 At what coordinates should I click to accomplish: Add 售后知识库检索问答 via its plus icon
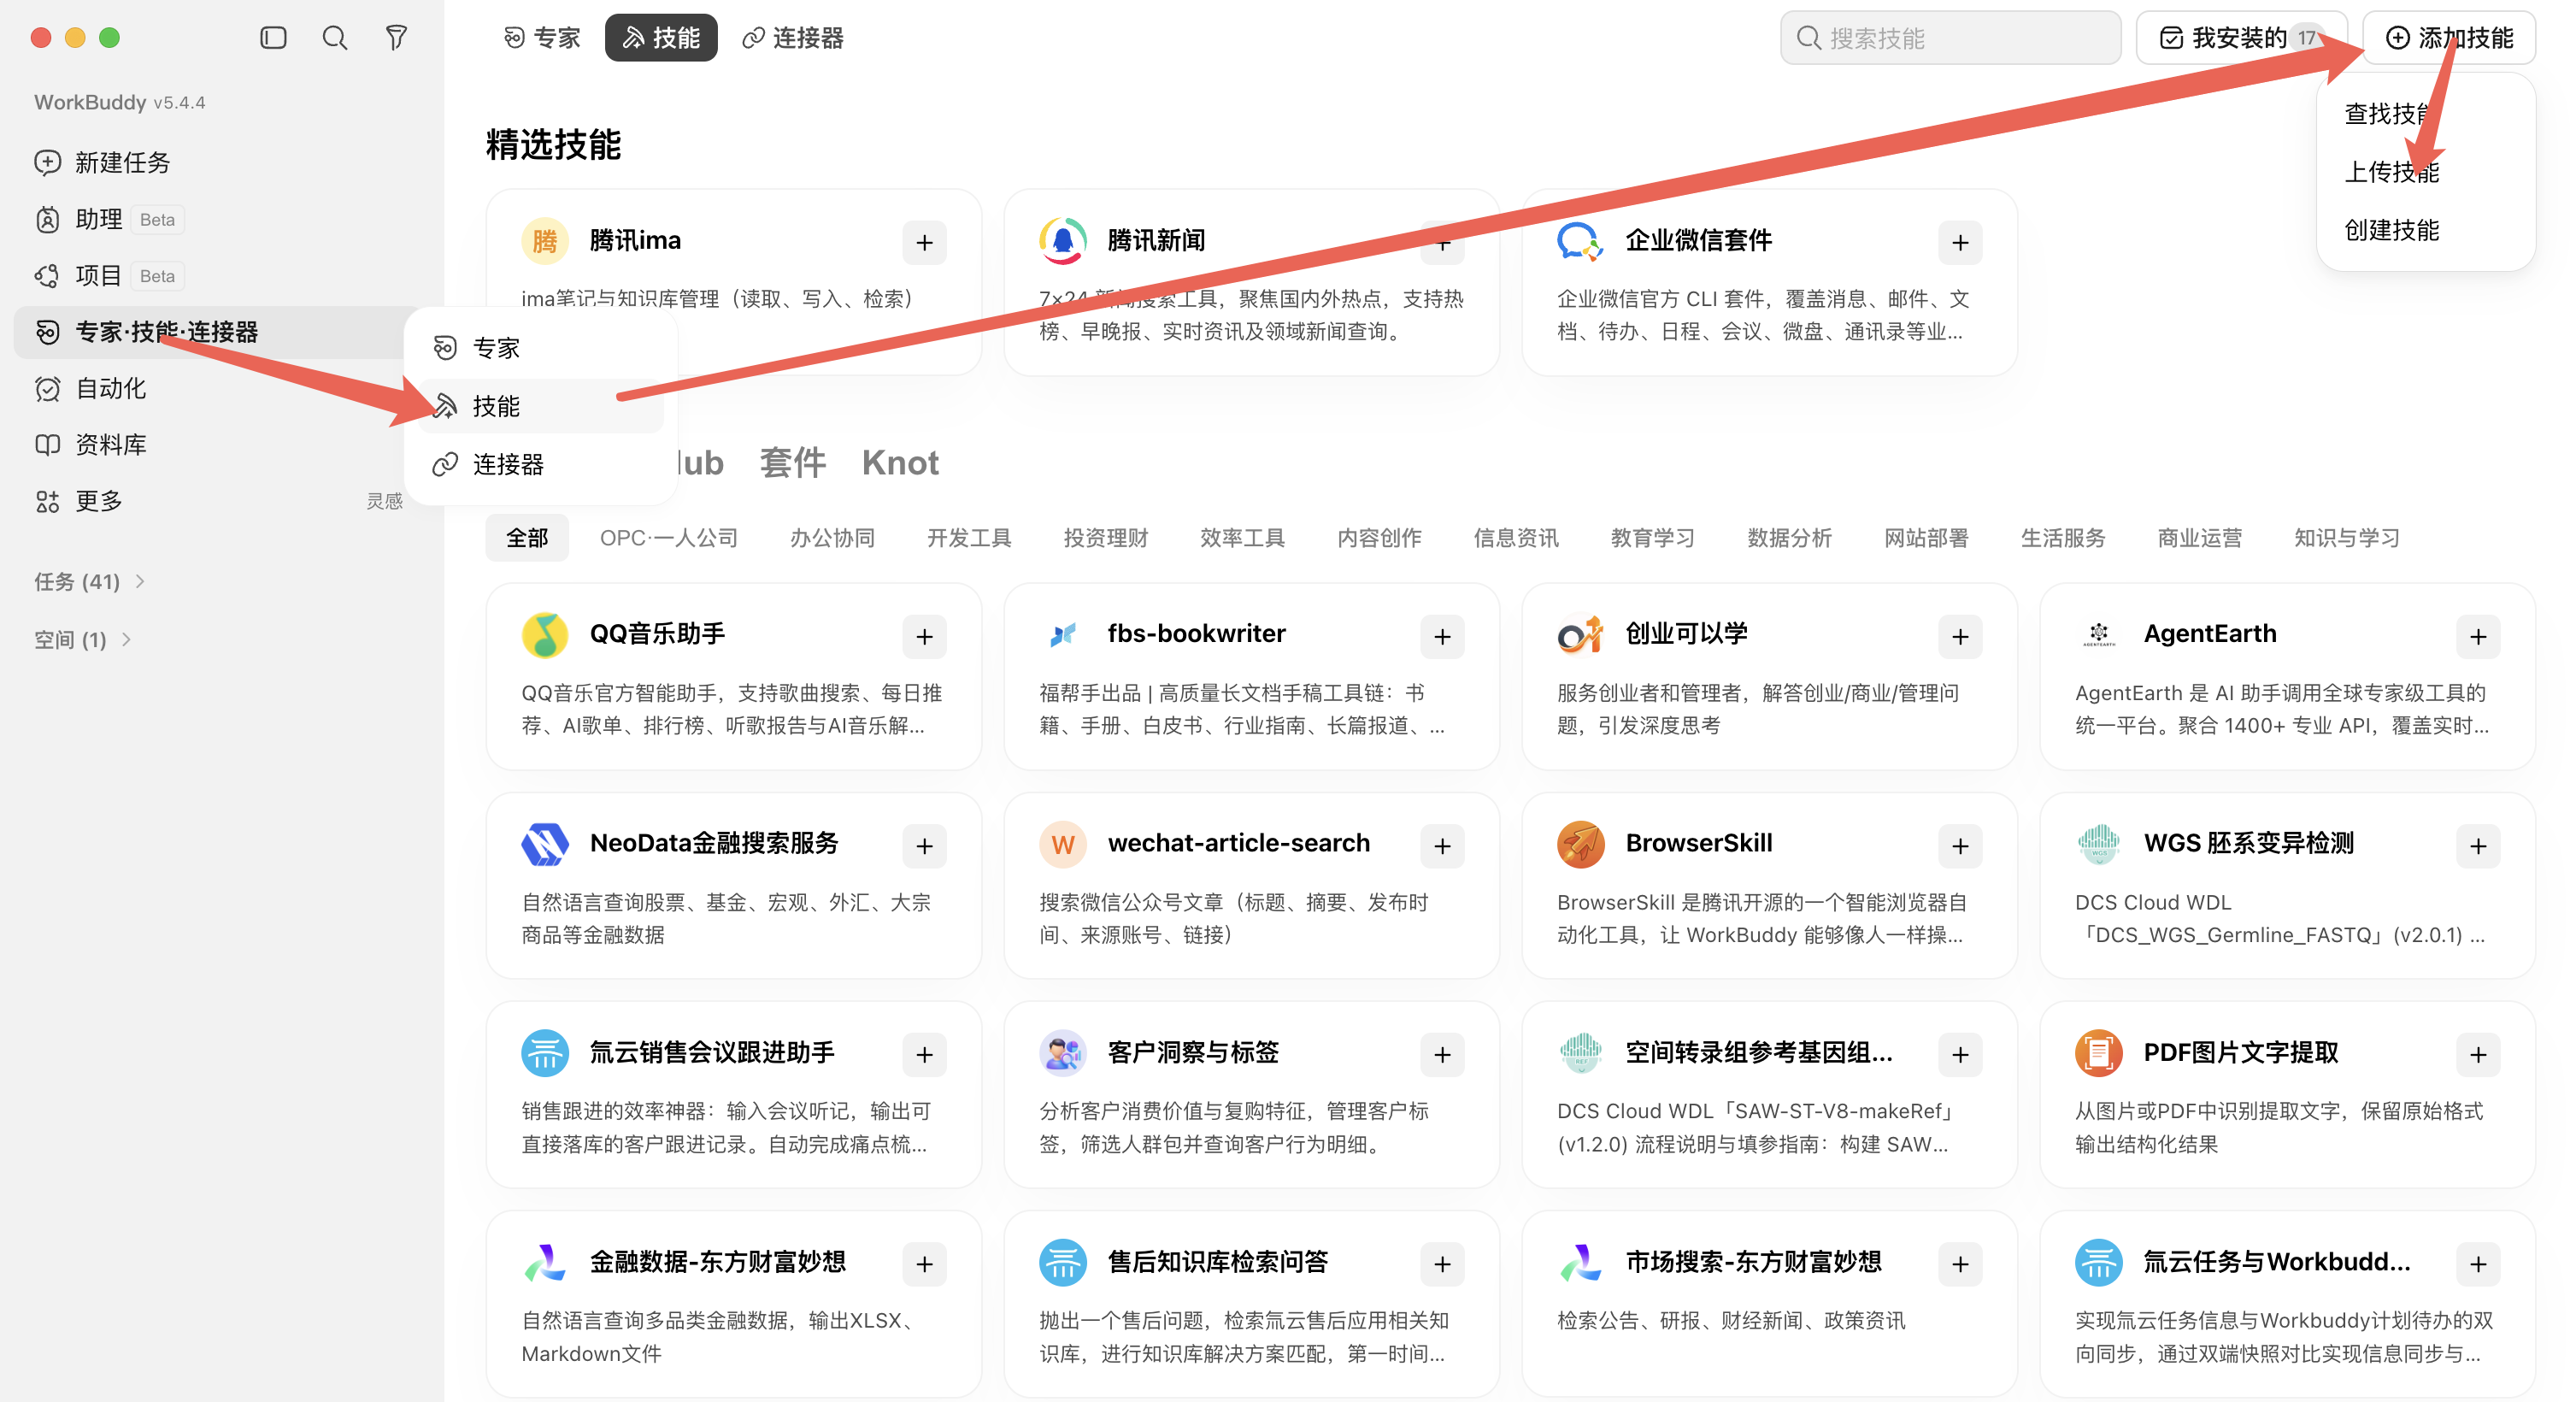coord(1442,1265)
